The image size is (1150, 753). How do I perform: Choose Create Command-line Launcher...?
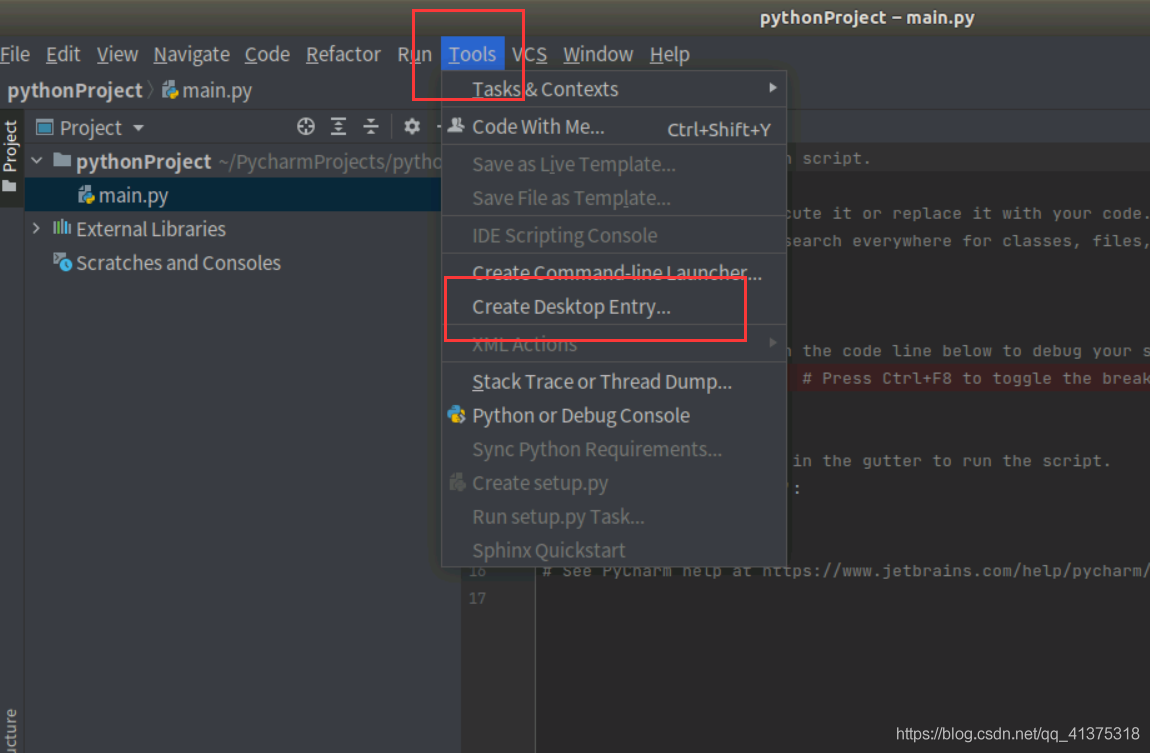(614, 273)
